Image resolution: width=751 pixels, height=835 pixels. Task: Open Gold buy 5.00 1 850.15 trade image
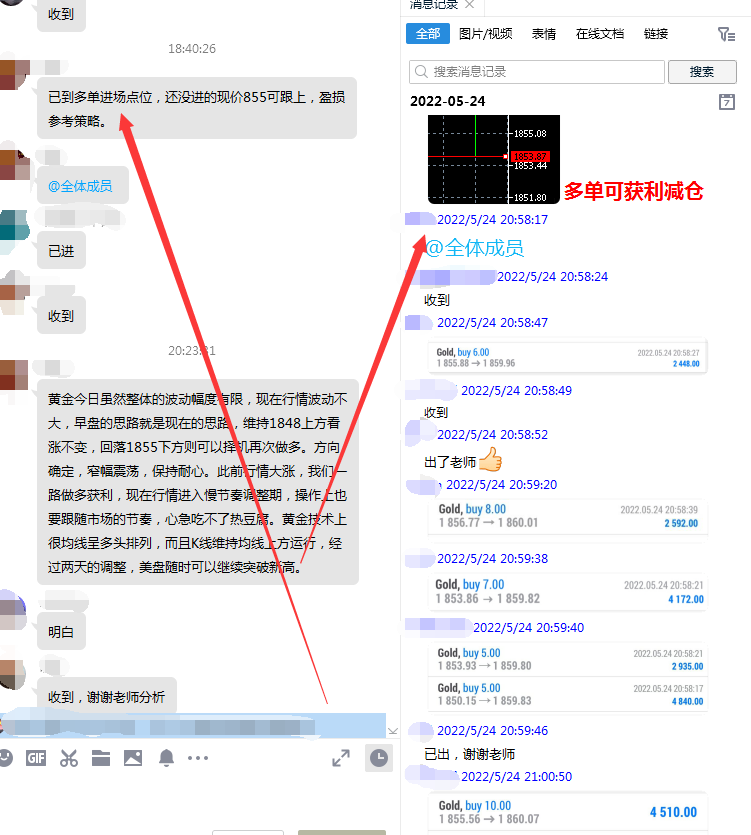tap(568, 694)
